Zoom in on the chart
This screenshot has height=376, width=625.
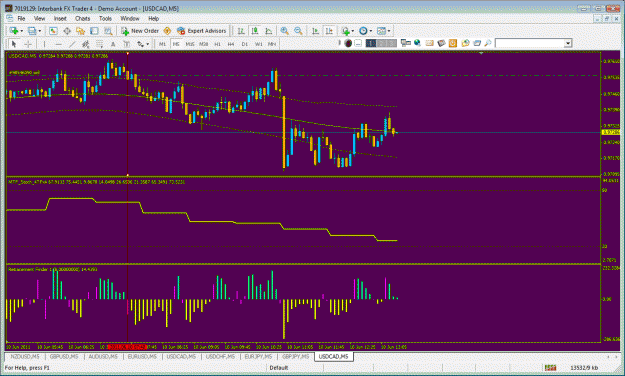284,31
